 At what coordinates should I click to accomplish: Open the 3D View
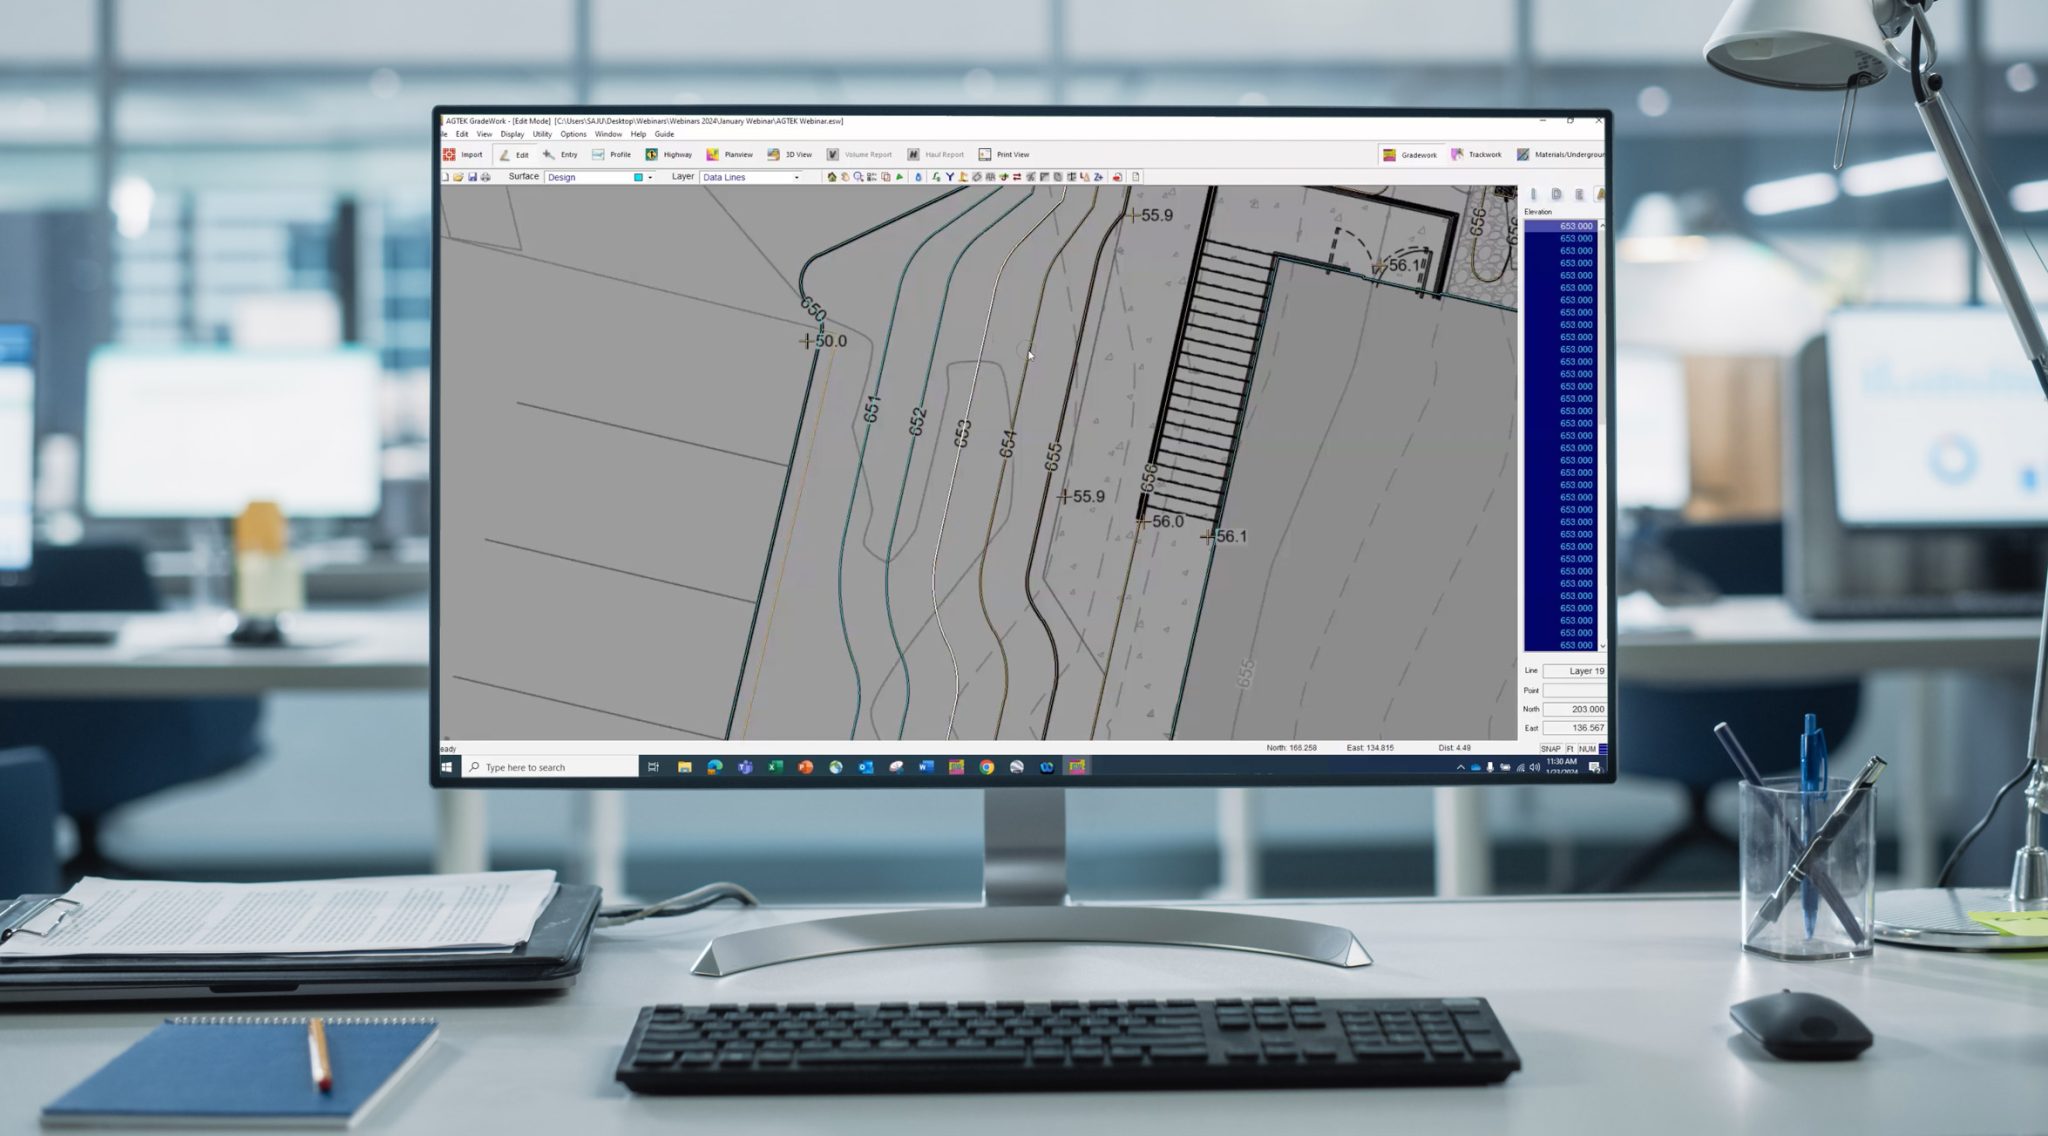789,154
